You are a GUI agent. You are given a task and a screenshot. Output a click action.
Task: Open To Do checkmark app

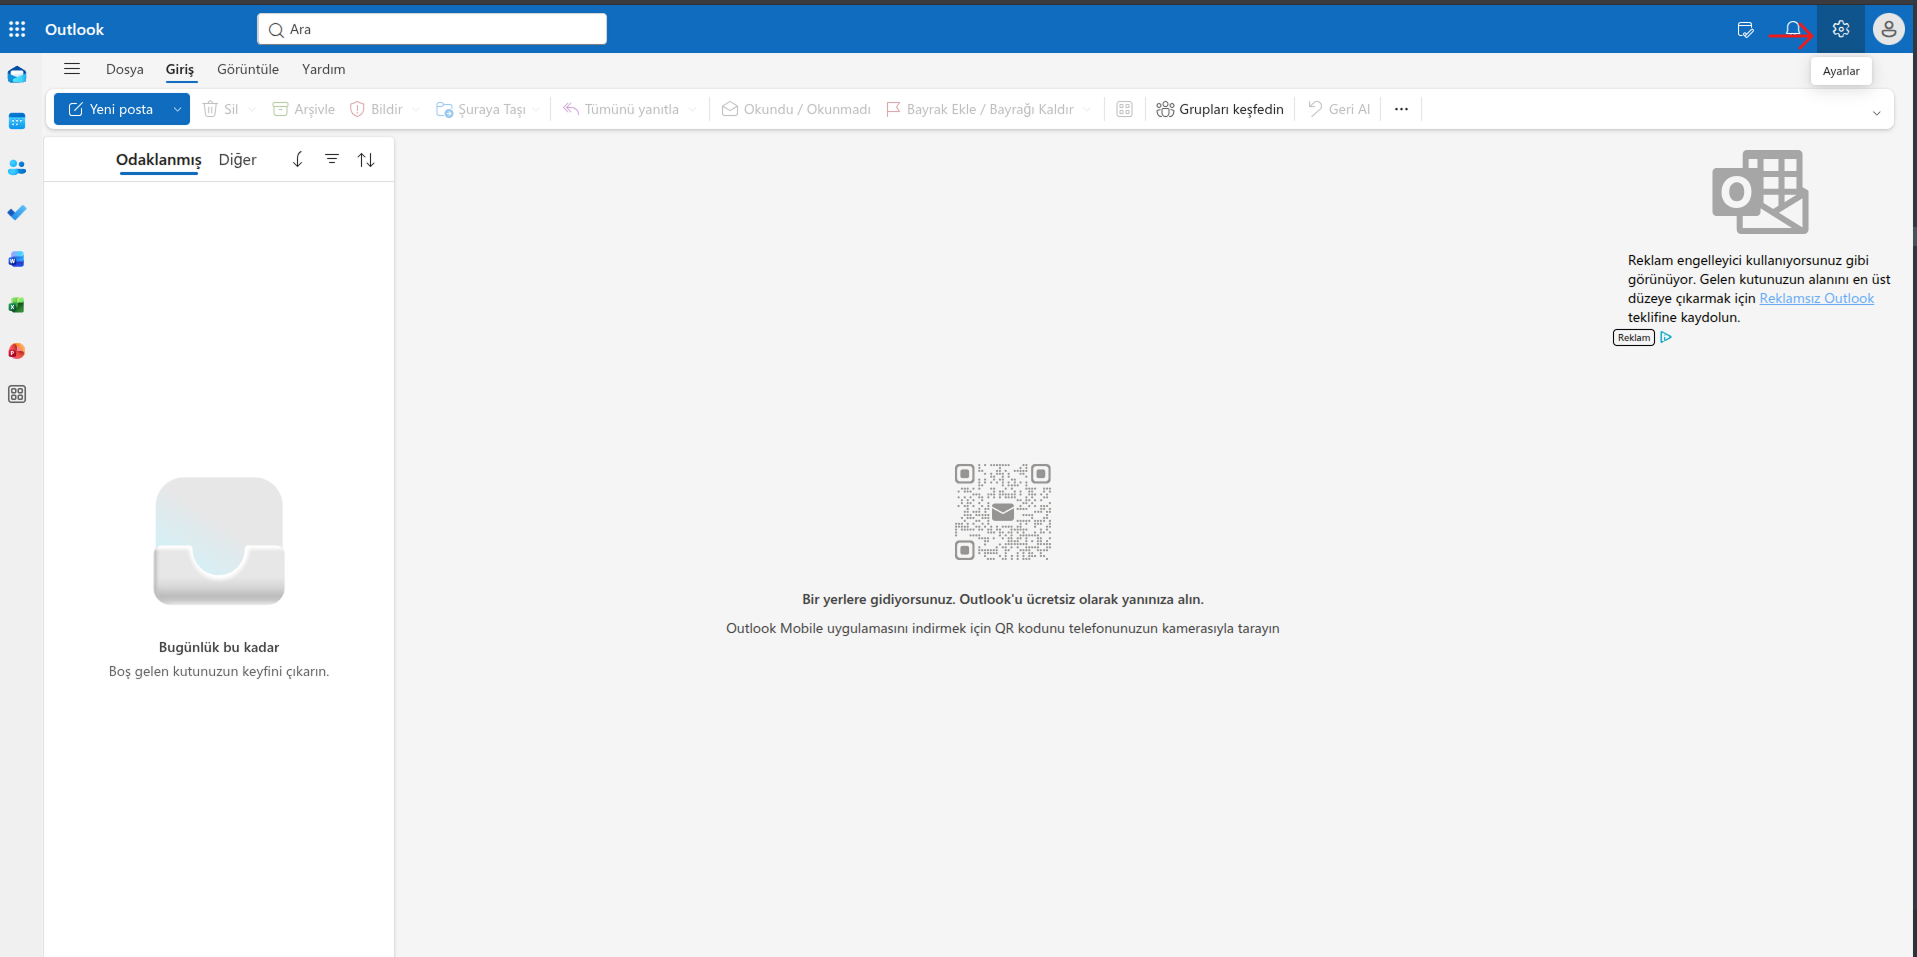tap(17, 213)
